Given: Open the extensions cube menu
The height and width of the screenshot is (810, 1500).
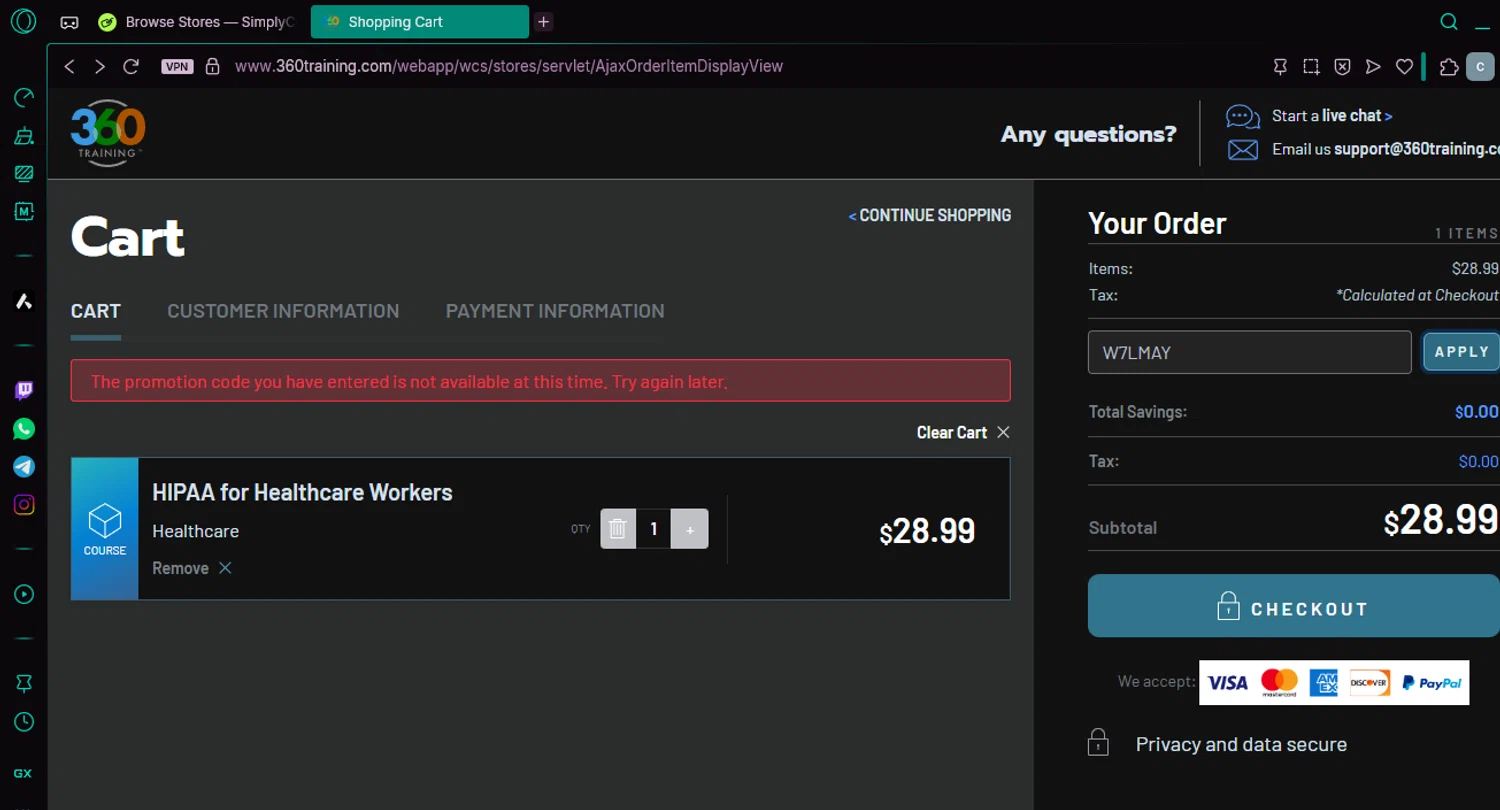Looking at the screenshot, I should click(x=1449, y=66).
